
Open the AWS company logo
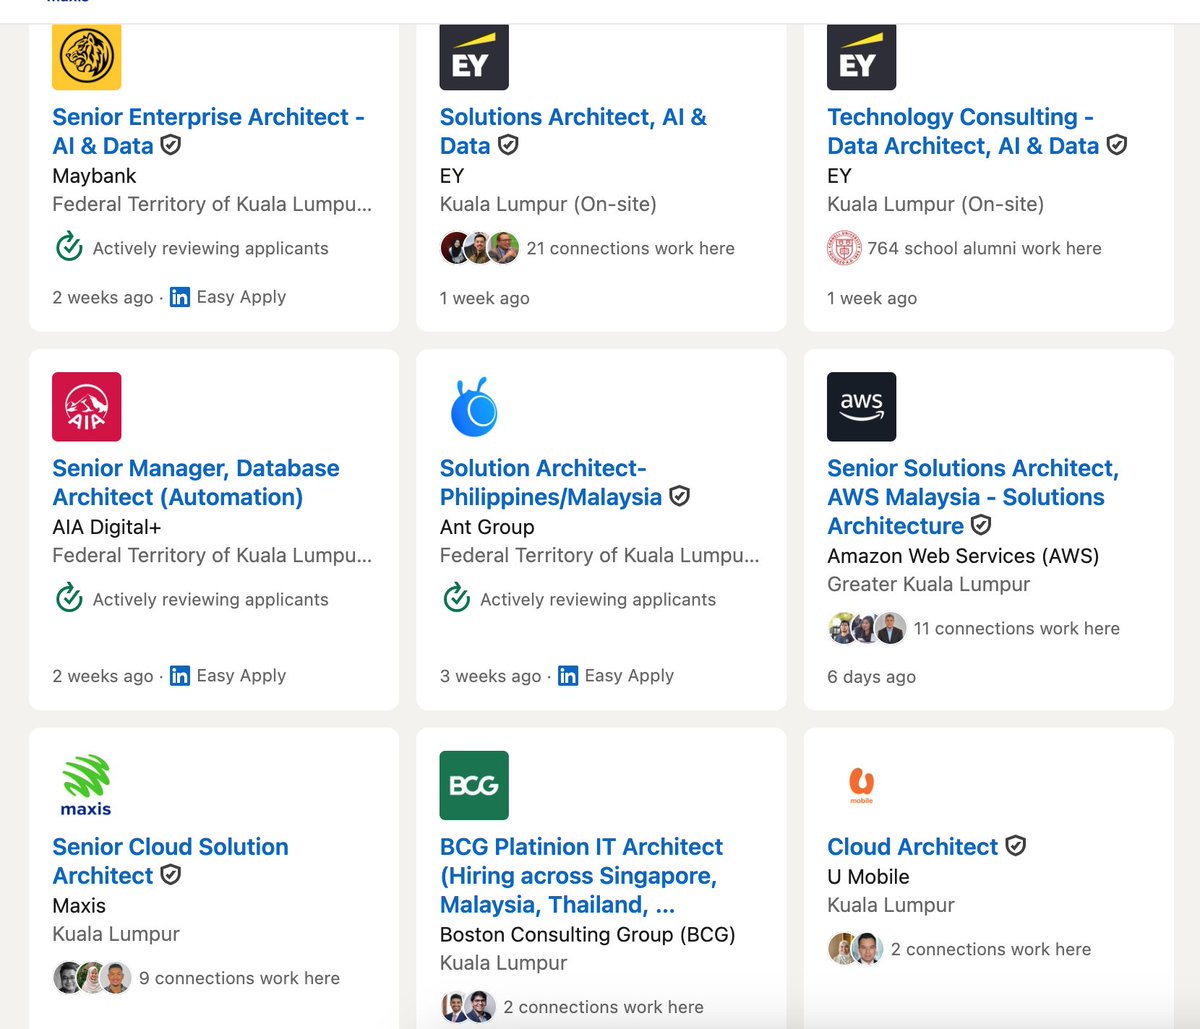point(862,407)
